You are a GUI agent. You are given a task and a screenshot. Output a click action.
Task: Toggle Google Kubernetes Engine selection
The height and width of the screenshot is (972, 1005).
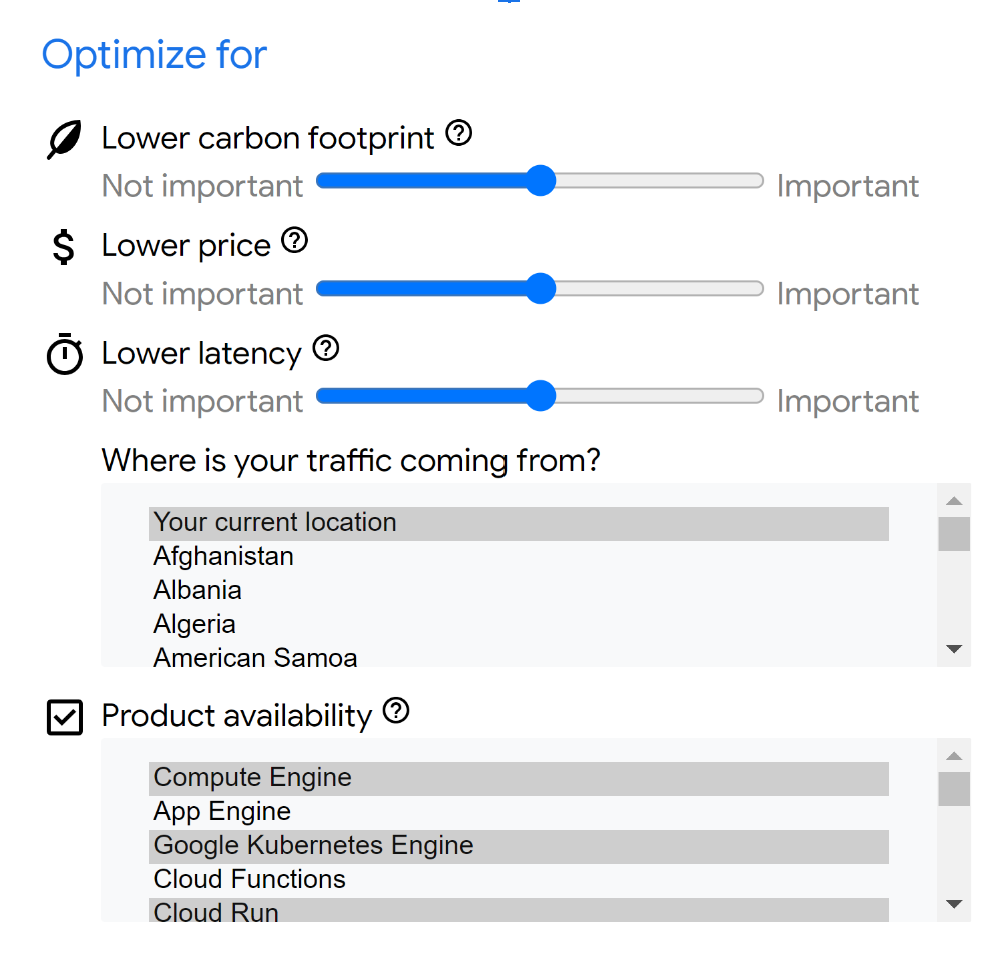click(x=519, y=846)
